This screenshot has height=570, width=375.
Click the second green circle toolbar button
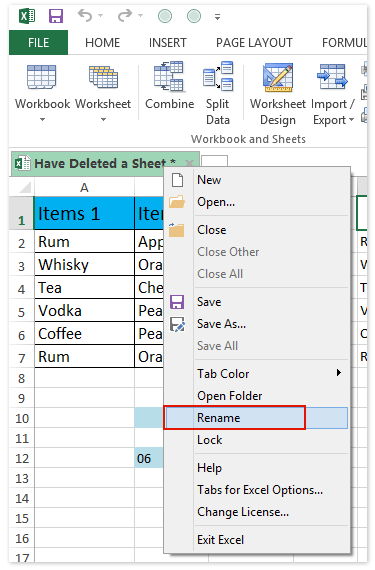pyautogui.click(x=194, y=16)
